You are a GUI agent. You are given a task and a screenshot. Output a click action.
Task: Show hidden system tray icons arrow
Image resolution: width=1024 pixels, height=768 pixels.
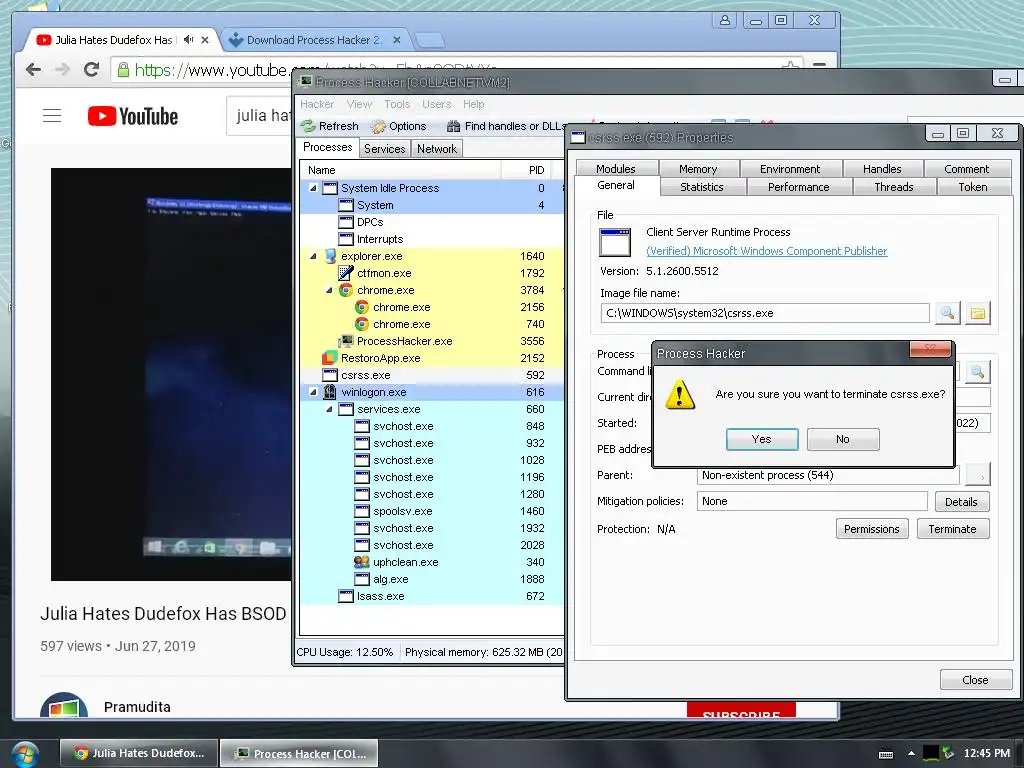tap(911, 753)
